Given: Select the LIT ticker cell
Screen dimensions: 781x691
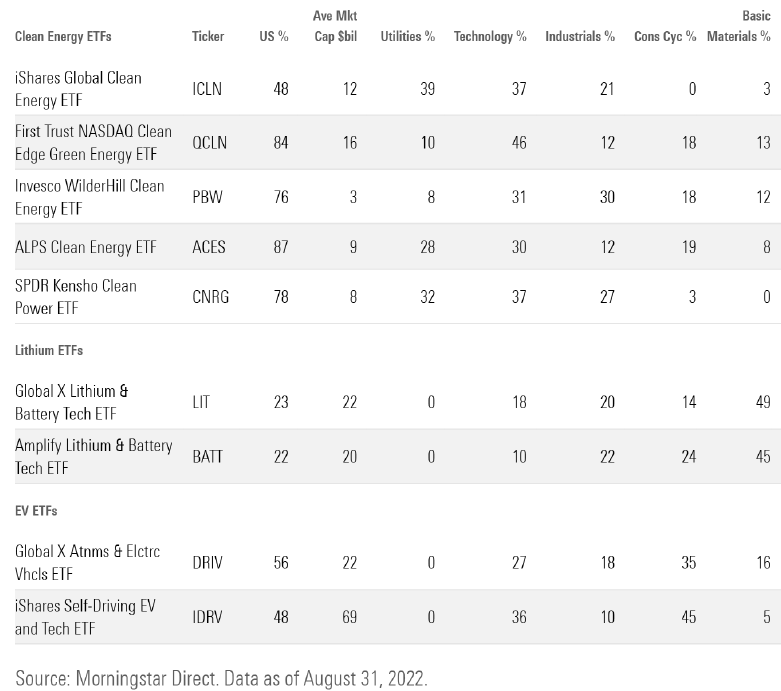Looking at the screenshot, I should pos(201,402).
